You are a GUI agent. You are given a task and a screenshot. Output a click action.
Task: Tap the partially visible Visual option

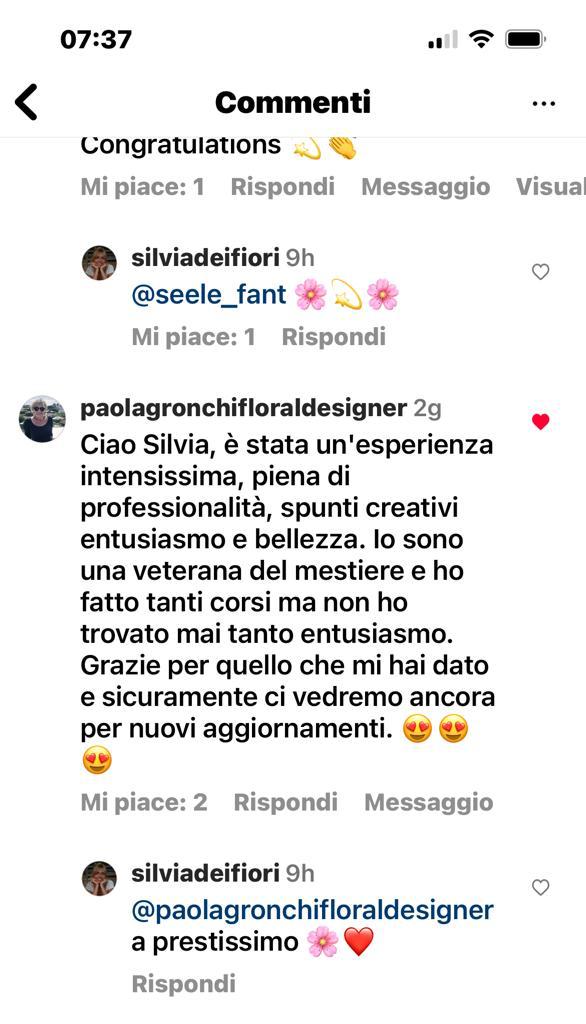click(551, 187)
